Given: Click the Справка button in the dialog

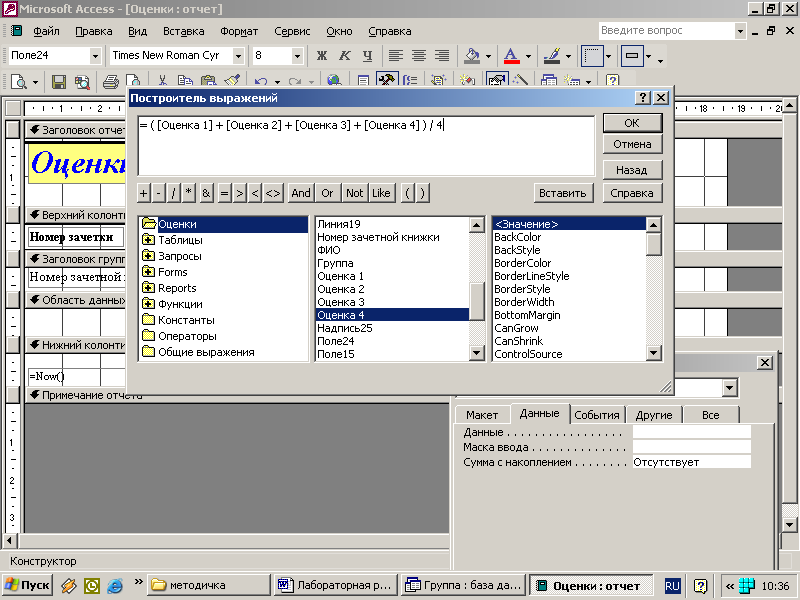Looking at the screenshot, I should click(x=632, y=193).
